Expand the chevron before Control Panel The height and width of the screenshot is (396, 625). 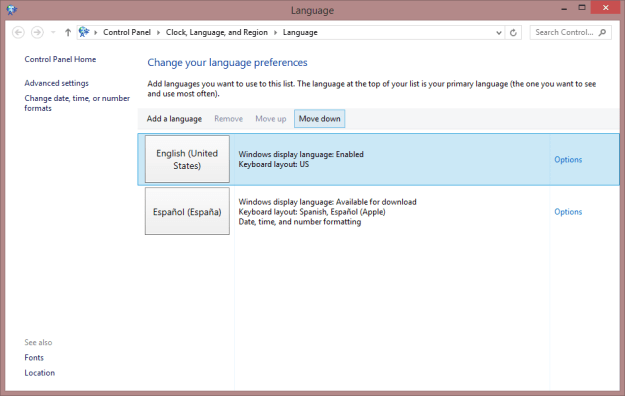coord(96,32)
